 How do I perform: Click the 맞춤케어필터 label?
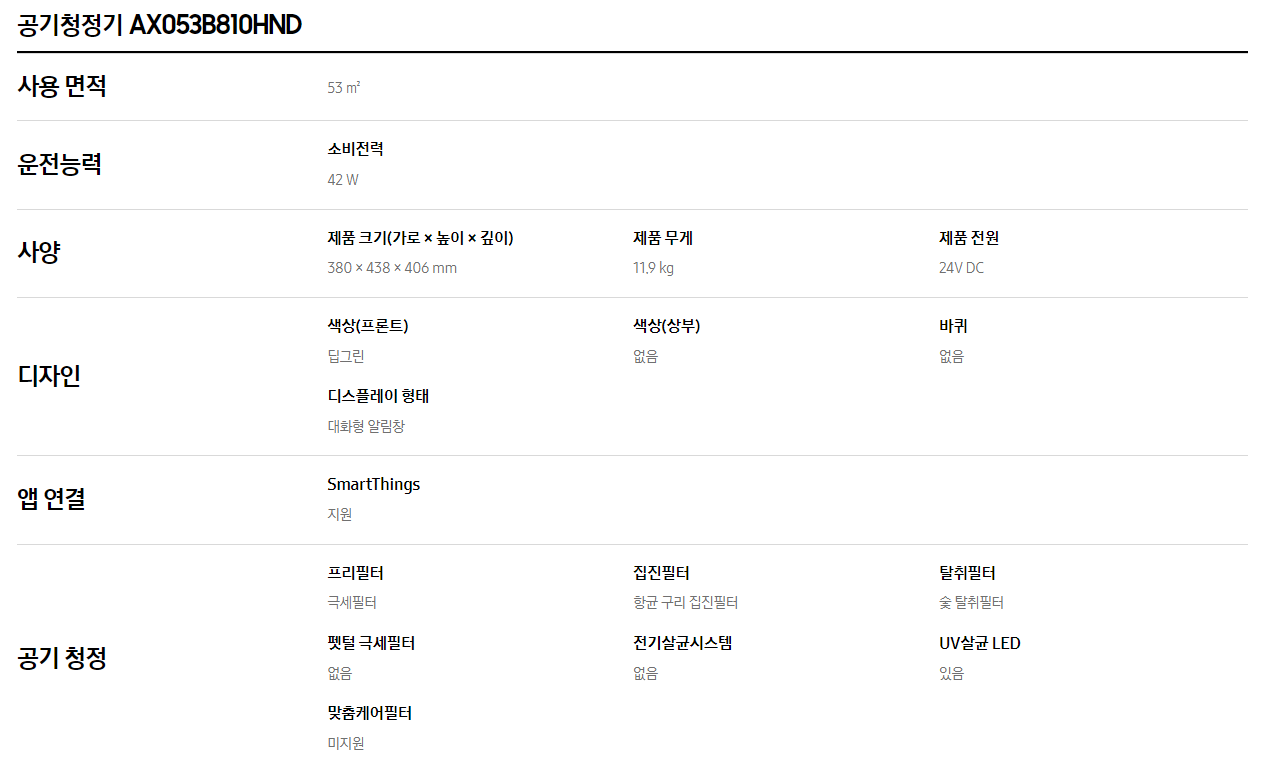tap(370, 713)
